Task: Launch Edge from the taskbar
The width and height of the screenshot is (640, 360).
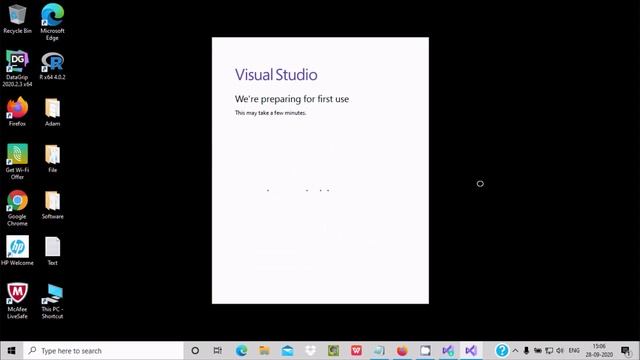Action: click(x=241, y=351)
